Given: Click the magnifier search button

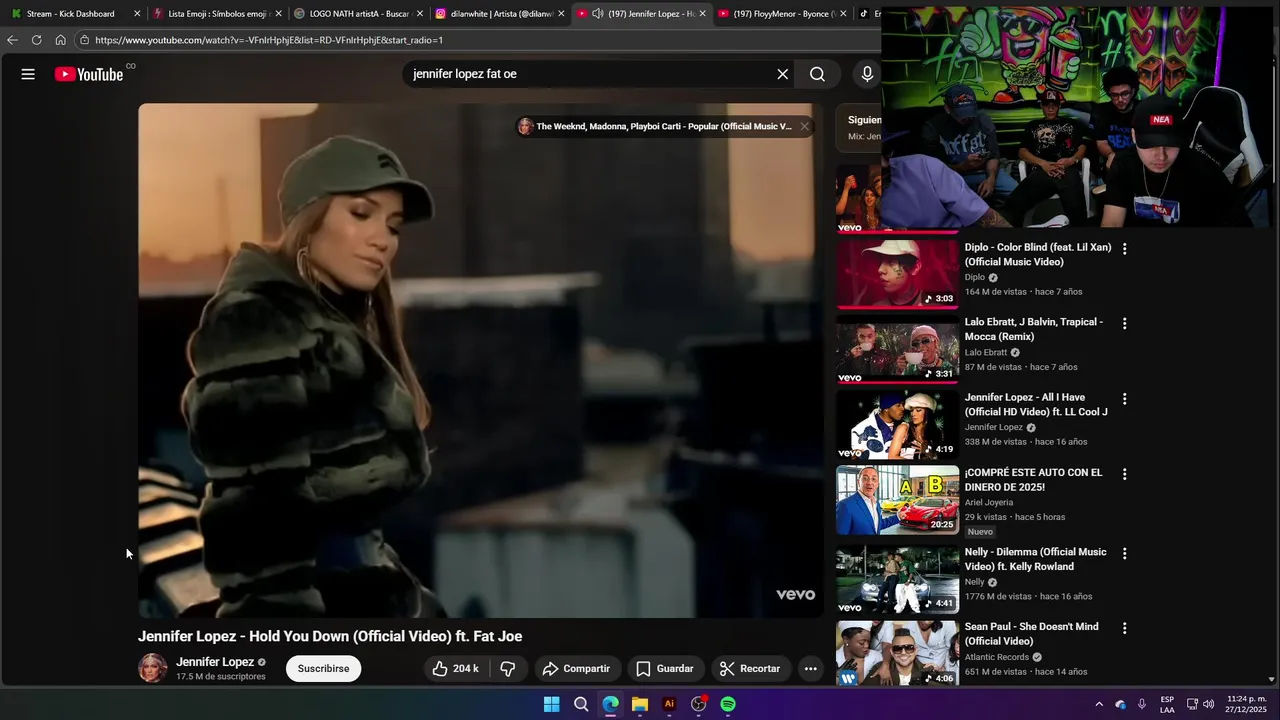Looking at the screenshot, I should [x=817, y=74].
